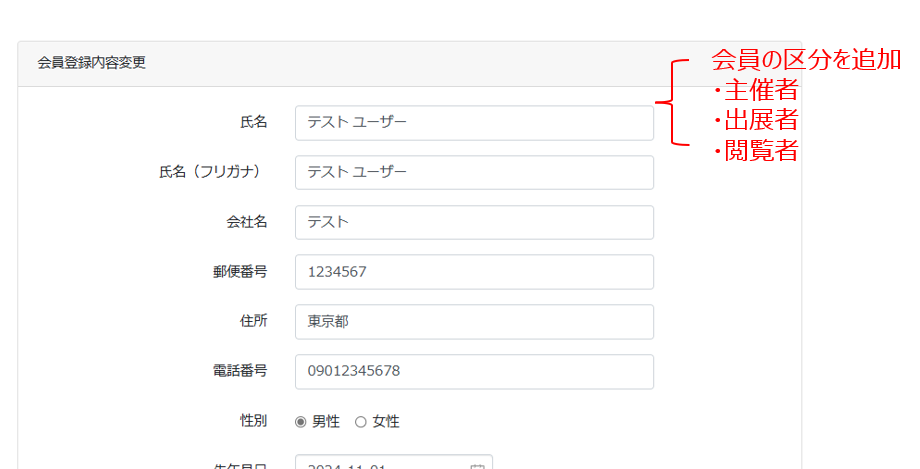Click the 会員登録内容変更 panel header
Image resolution: width=920 pixels, height=469 pixels.
coord(92,63)
